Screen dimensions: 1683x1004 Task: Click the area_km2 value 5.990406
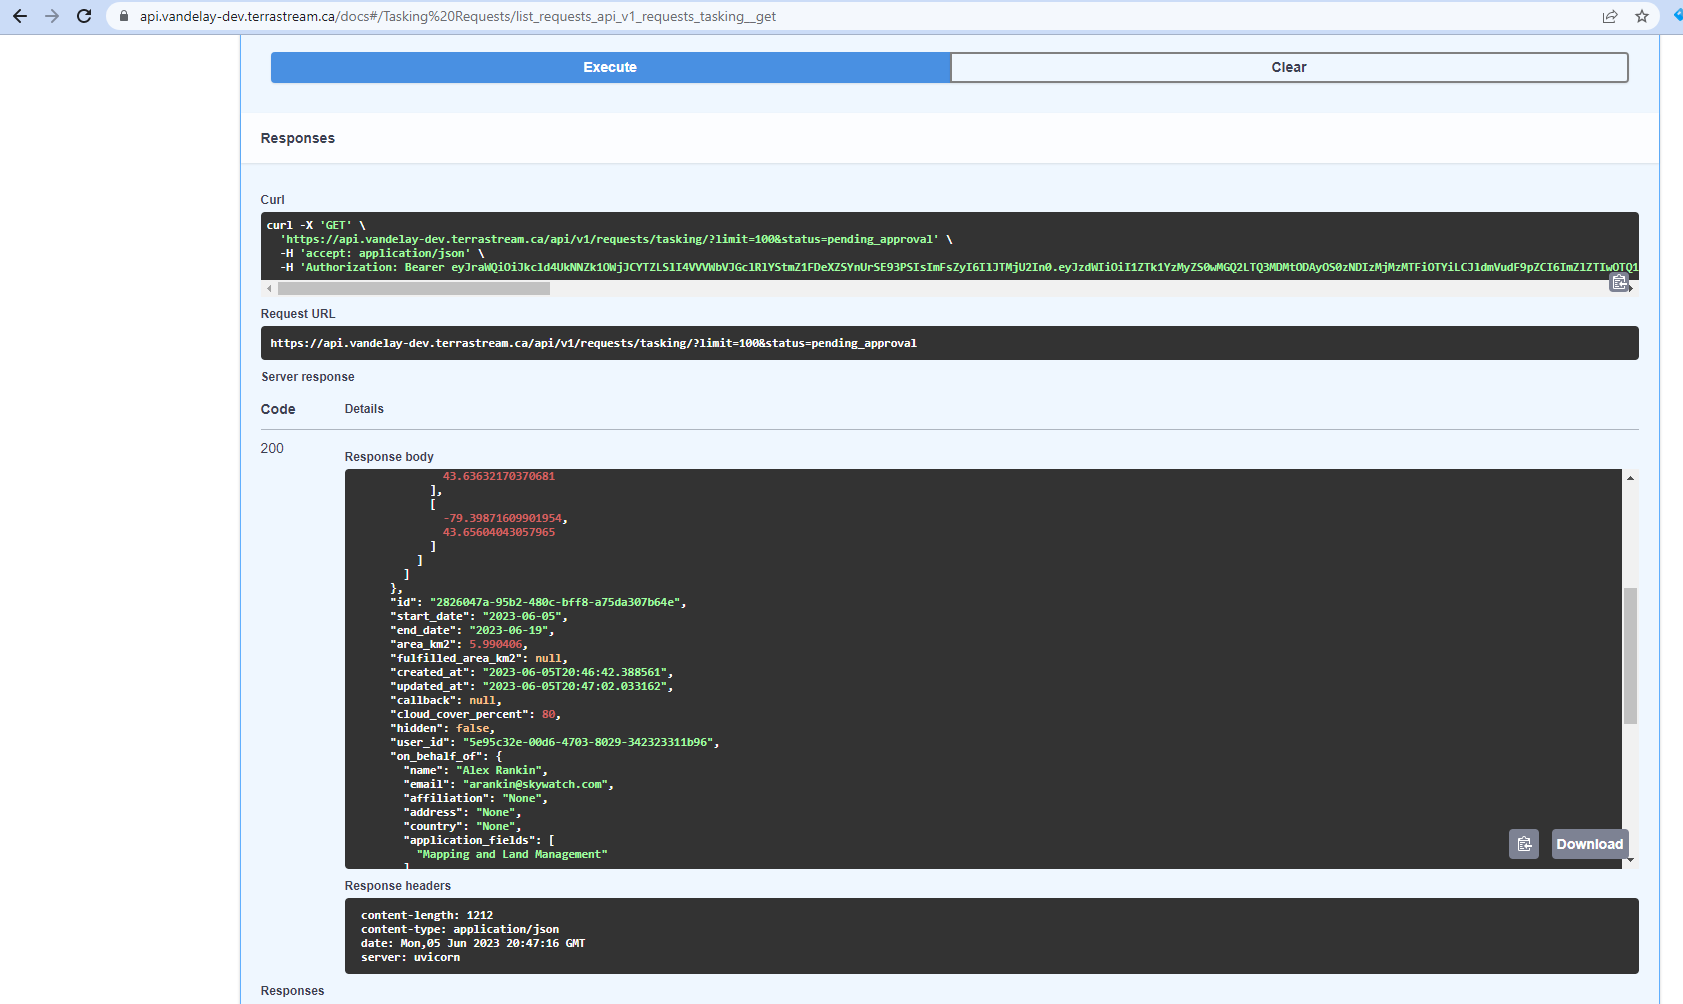[x=496, y=644]
